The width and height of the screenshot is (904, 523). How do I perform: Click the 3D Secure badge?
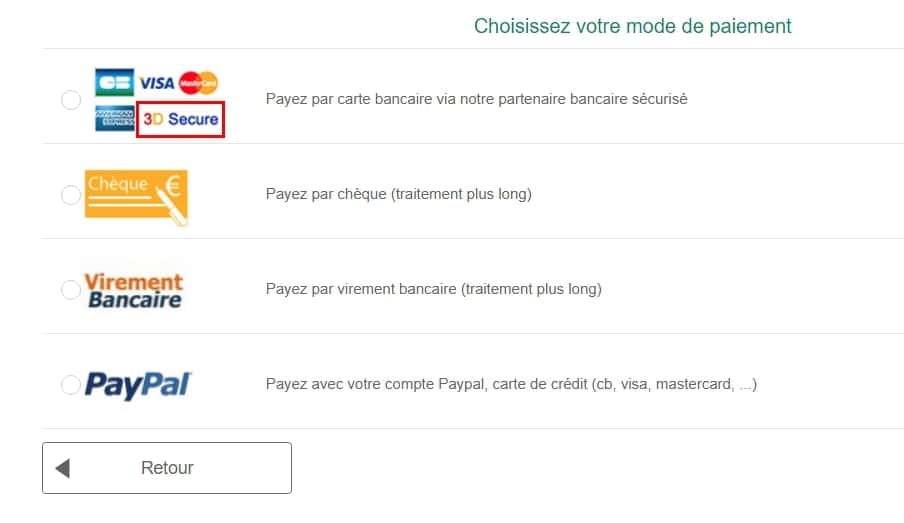180,119
